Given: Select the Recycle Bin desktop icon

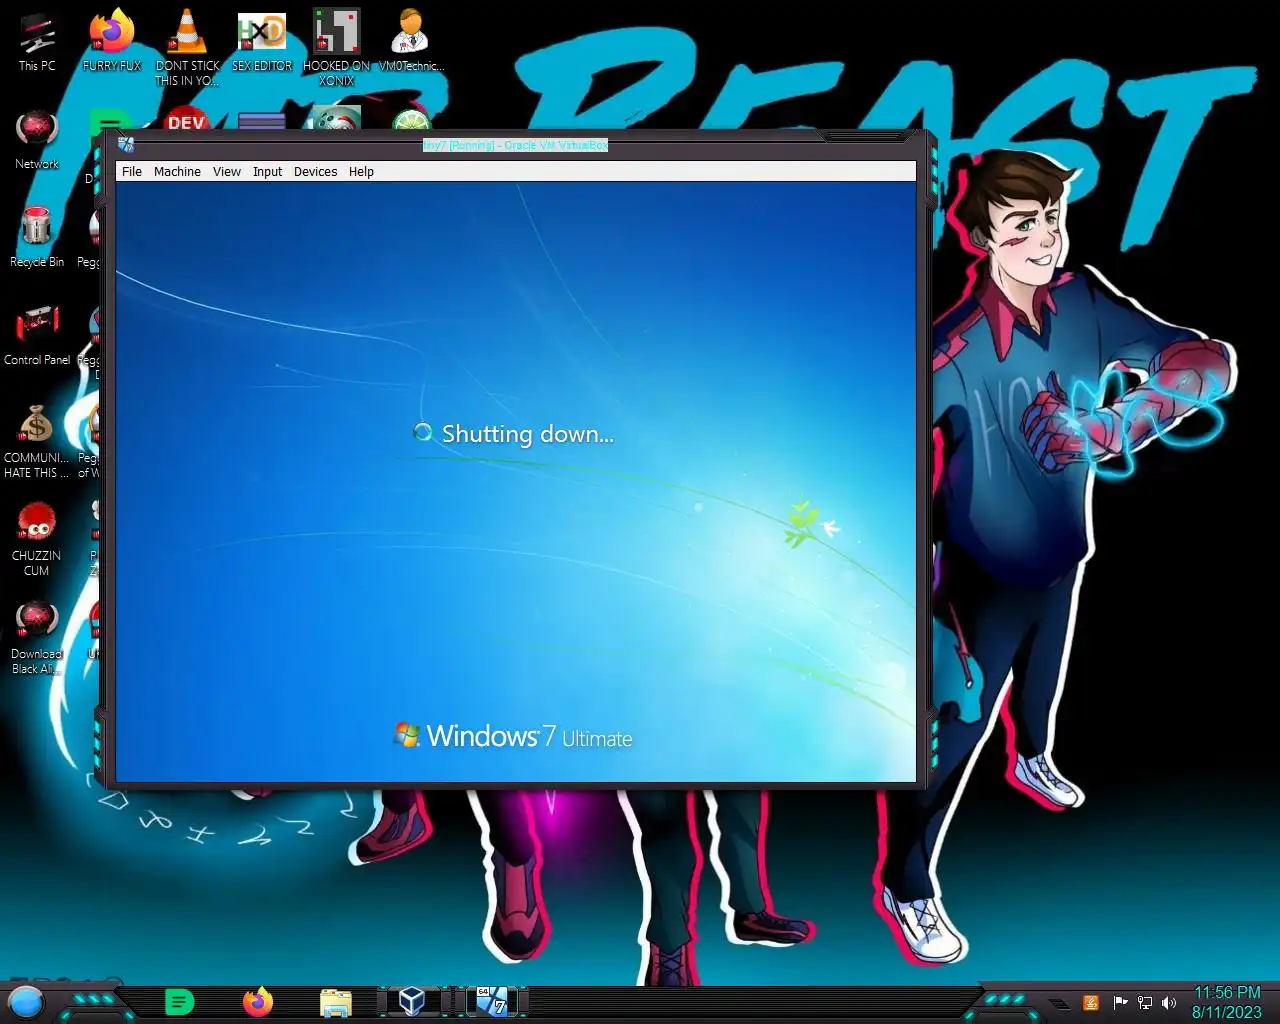Looking at the screenshot, I should (x=37, y=237).
